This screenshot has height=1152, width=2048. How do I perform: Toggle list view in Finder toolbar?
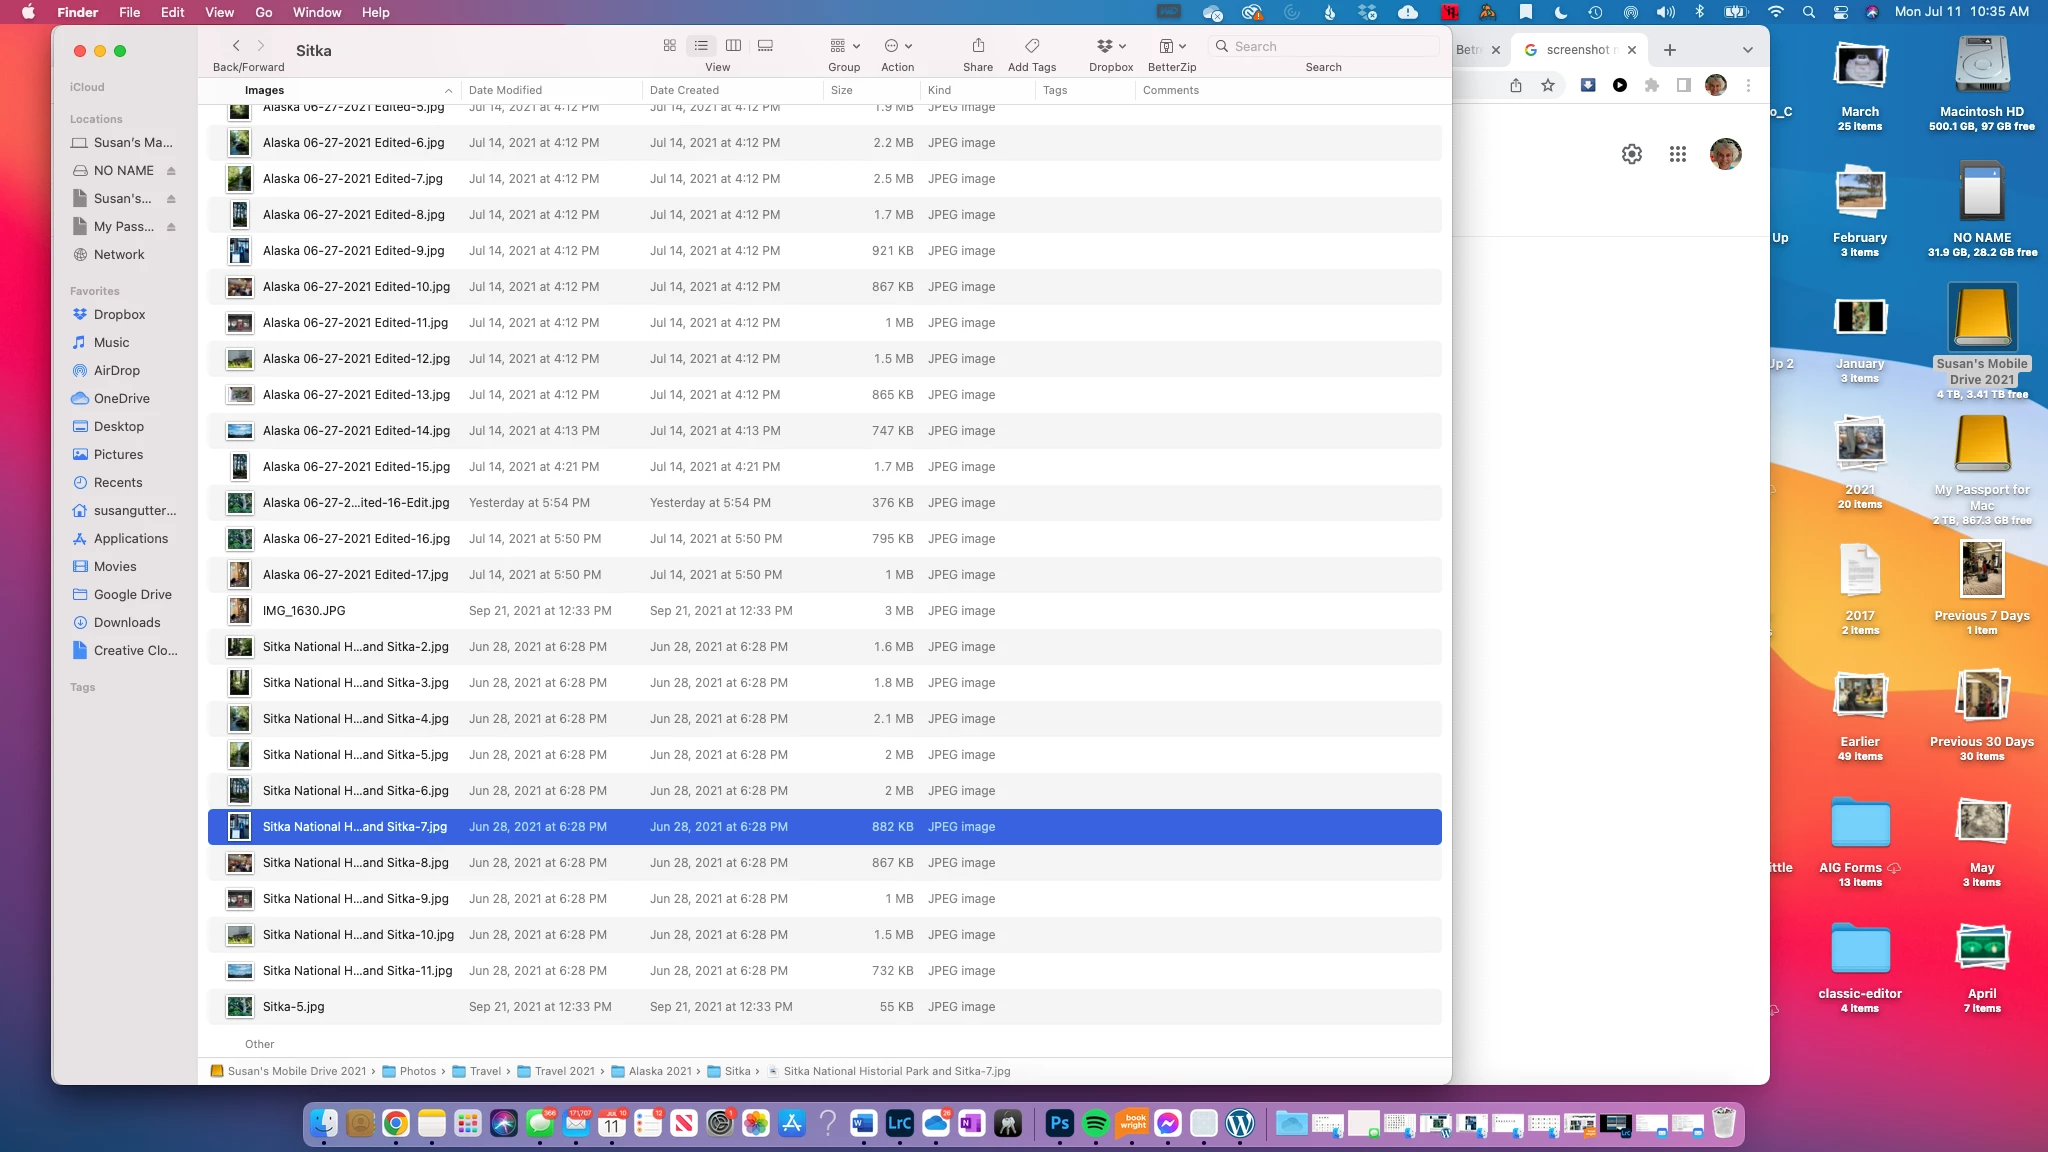[x=701, y=46]
